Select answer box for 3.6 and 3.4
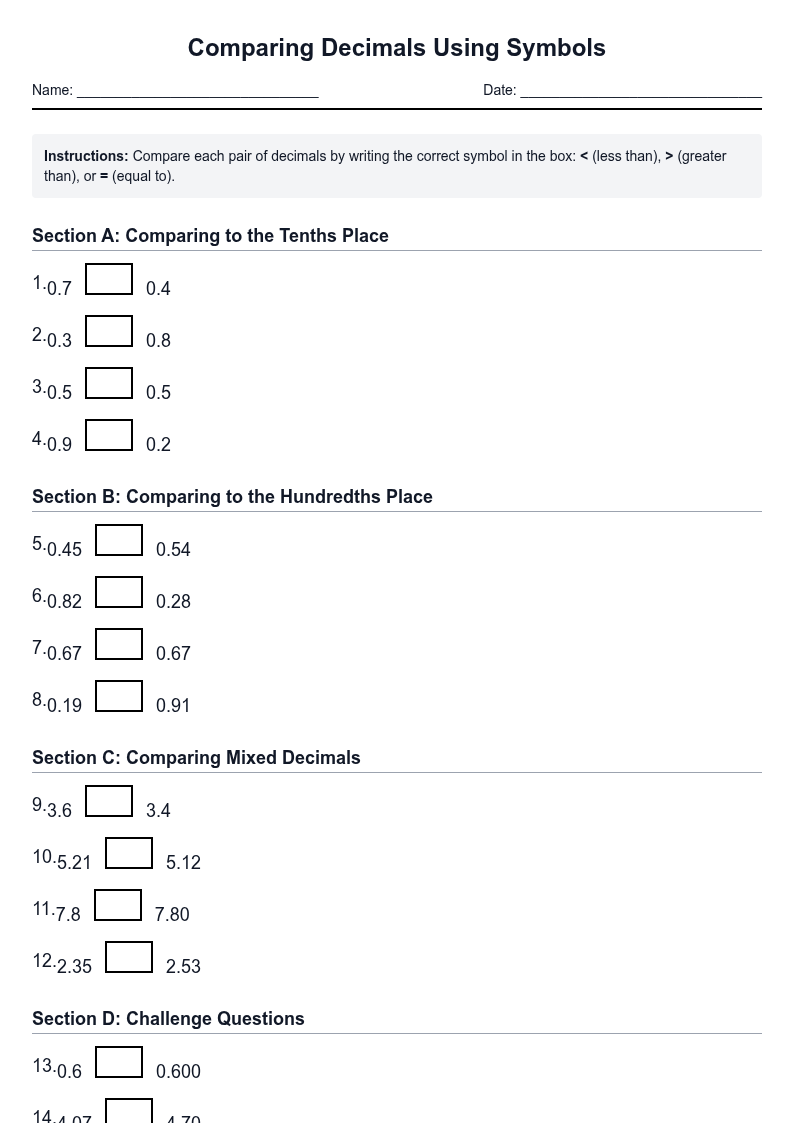This screenshot has width=794, height=1123. (x=109, y=801)
